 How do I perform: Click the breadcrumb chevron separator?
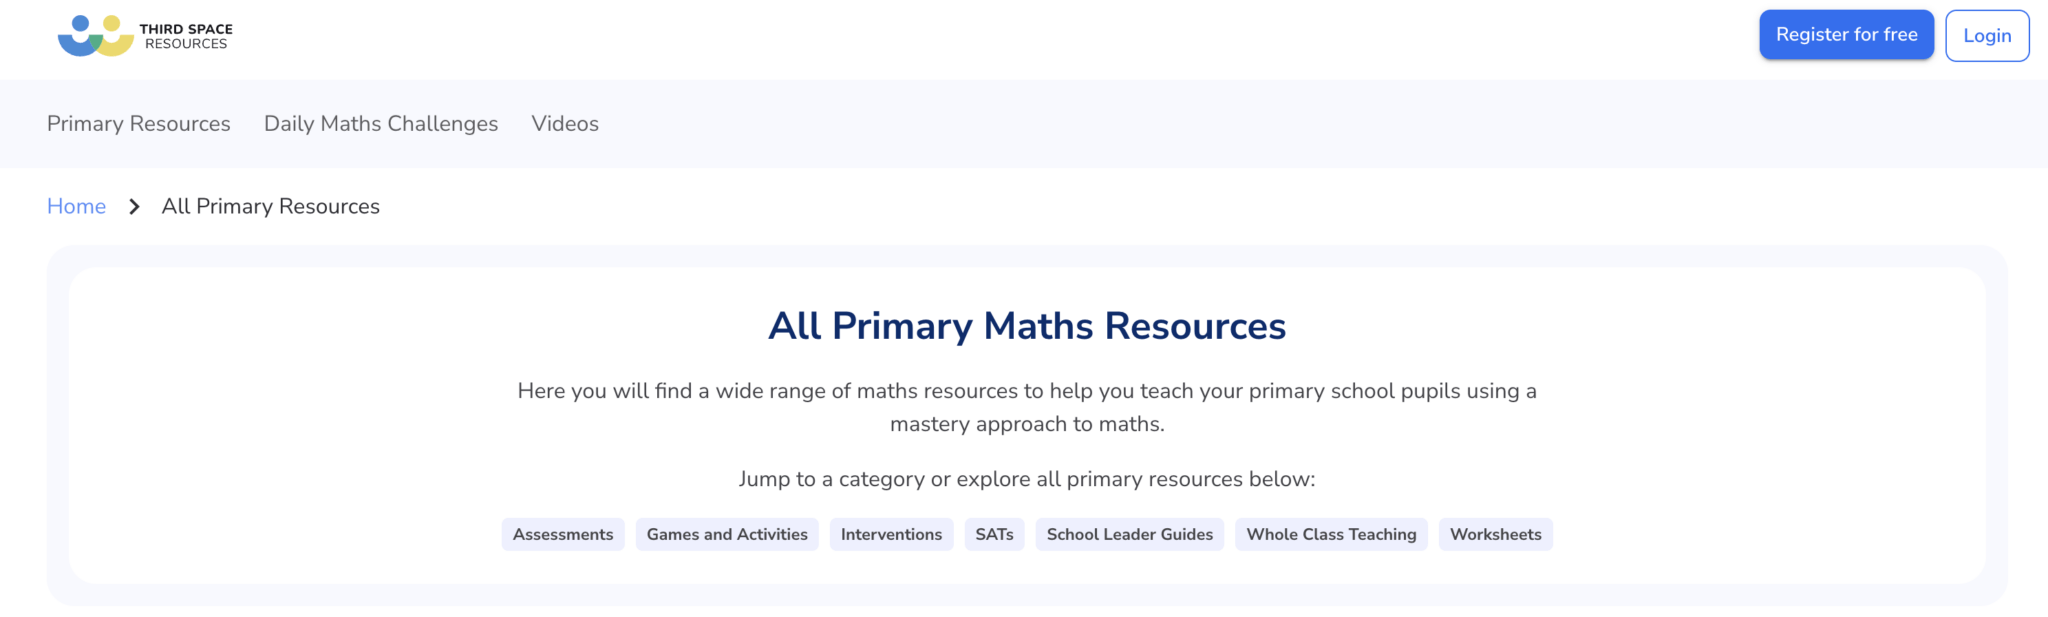pos(134,206)
